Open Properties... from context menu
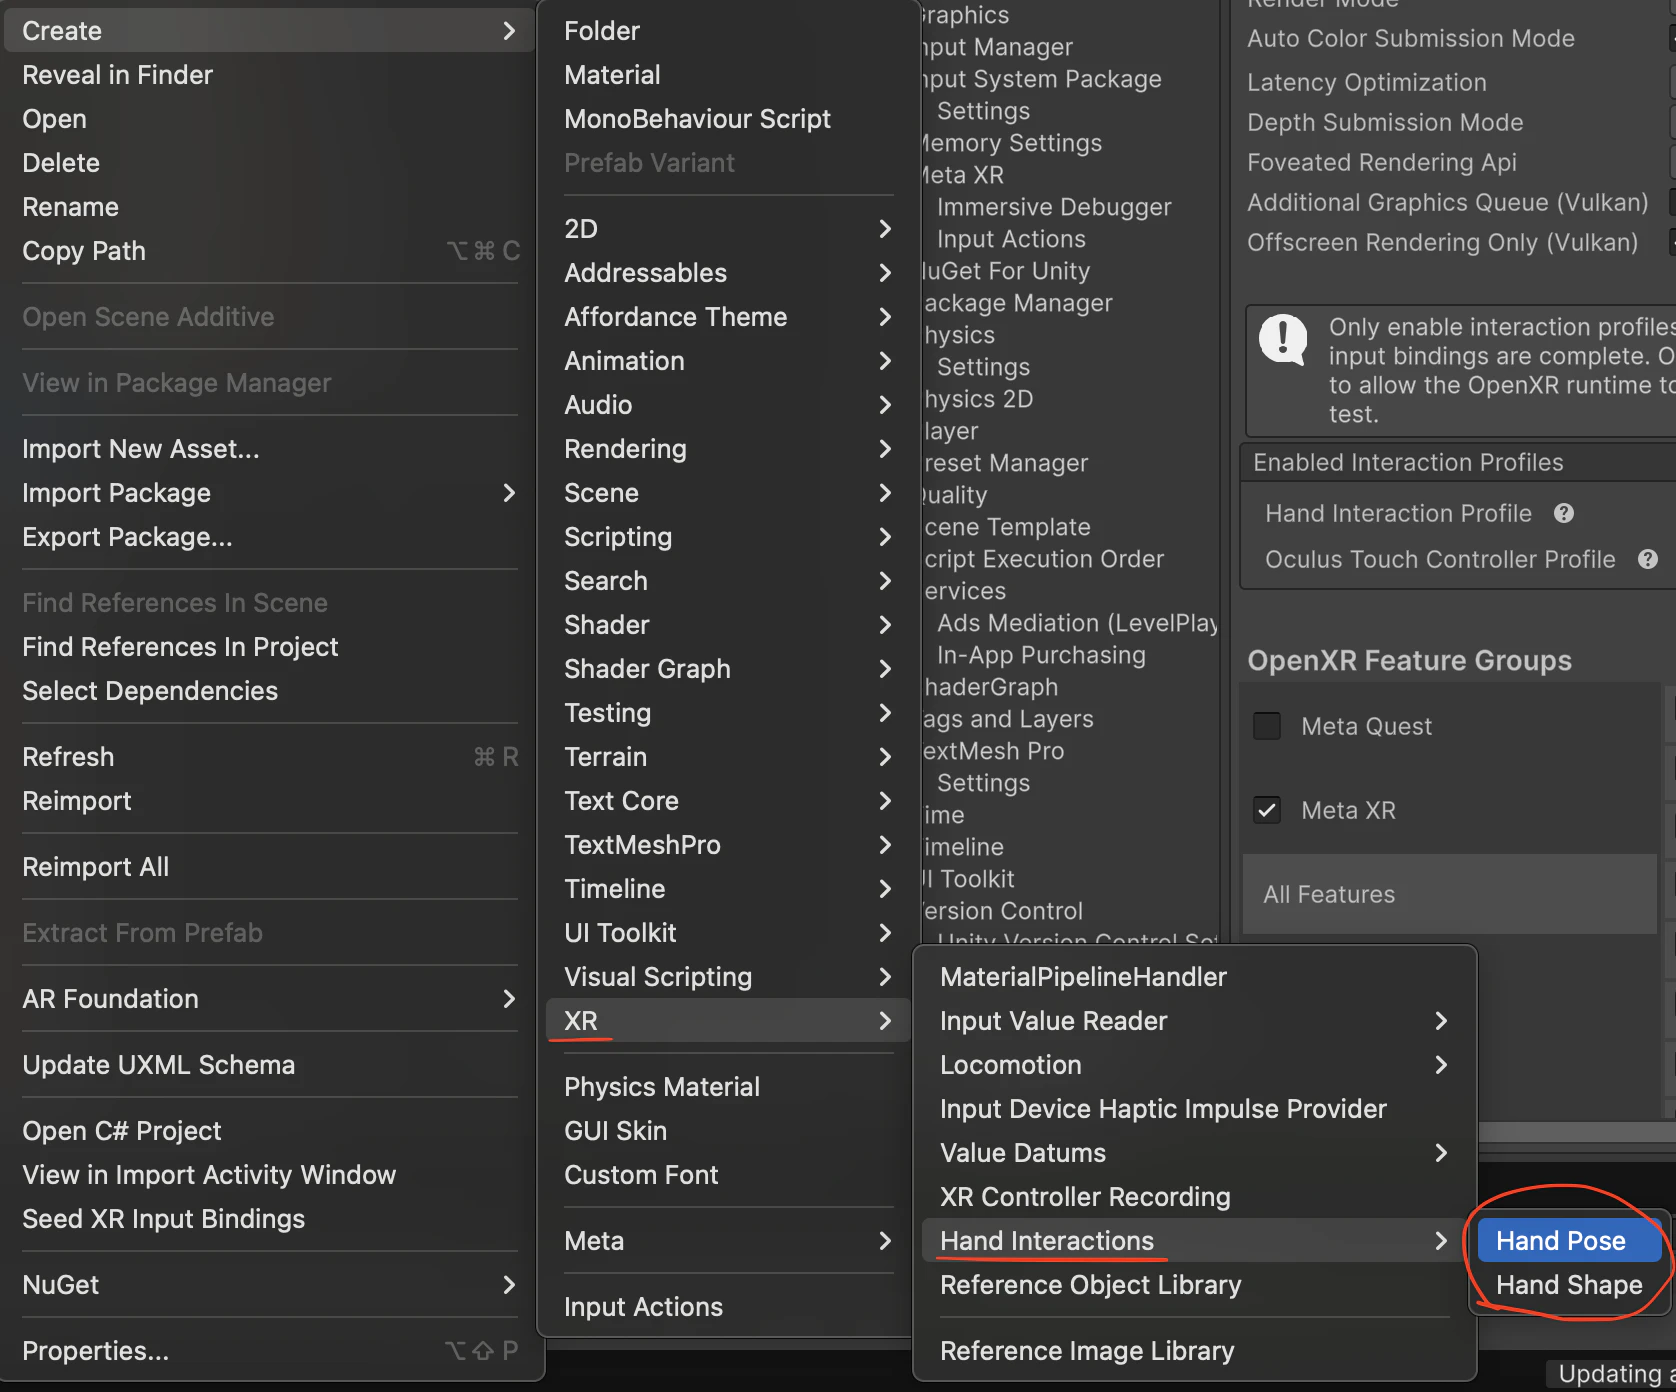The width and height of the screenshot is (1676, 1392). coord(270,1351)
